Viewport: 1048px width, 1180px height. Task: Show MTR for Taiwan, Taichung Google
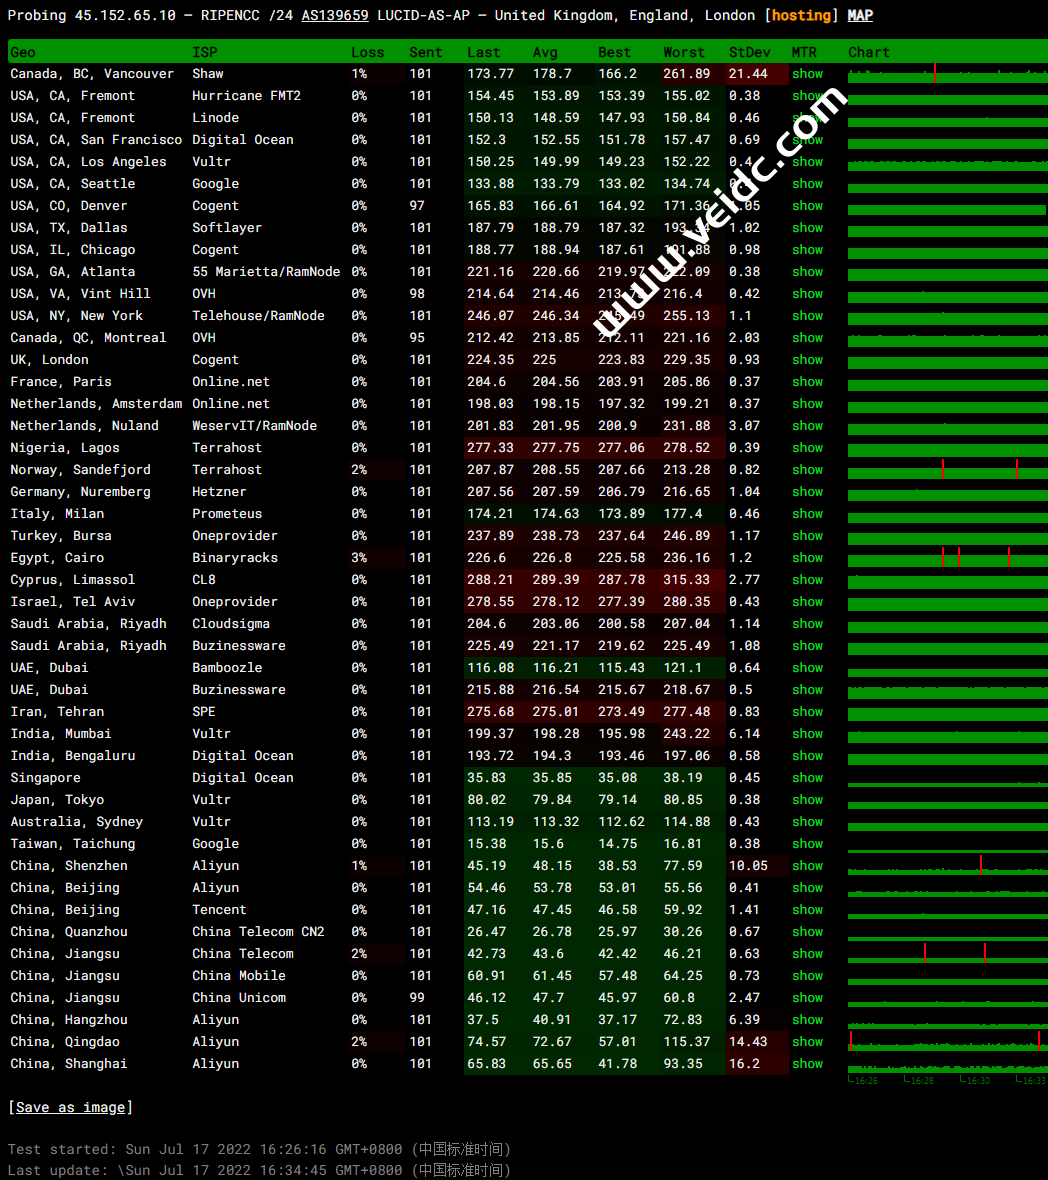[807, 844]
